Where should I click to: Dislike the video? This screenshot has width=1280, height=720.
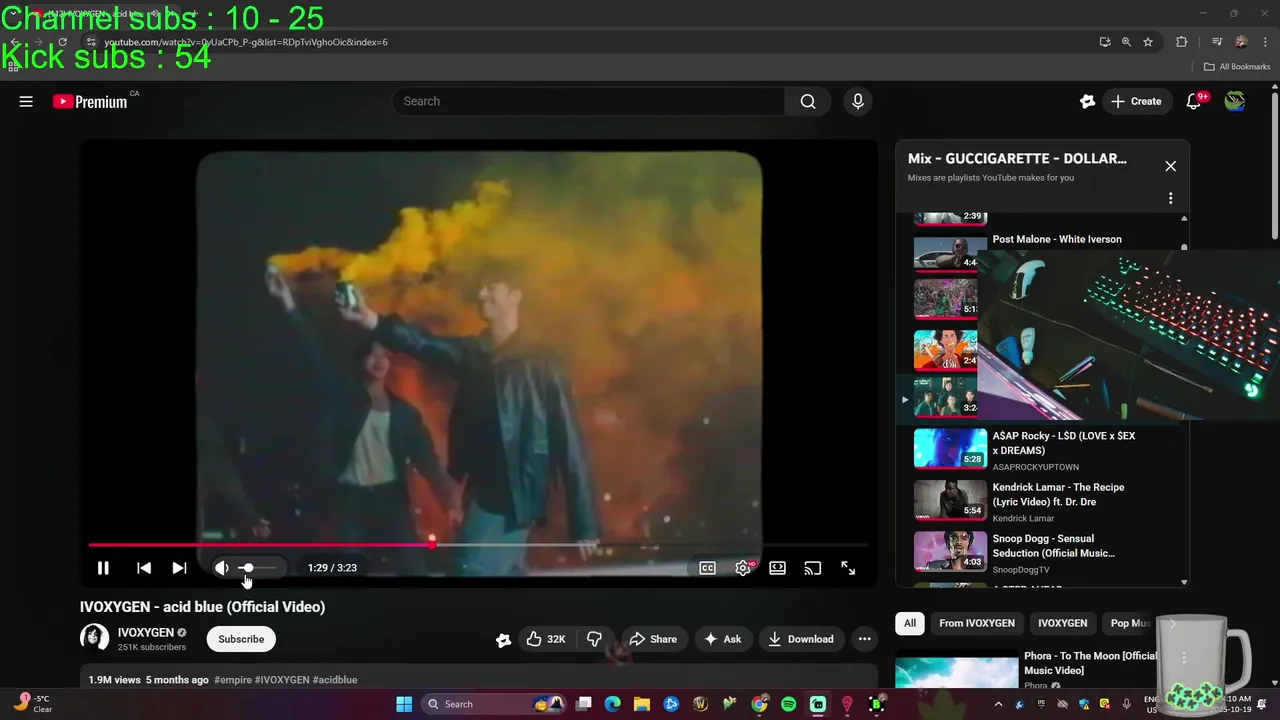(x=594, y=639)
